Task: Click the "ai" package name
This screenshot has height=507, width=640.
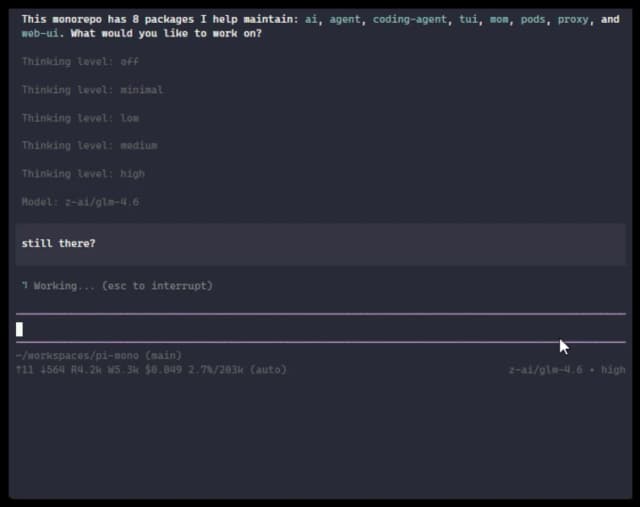Action: coord(311,19)
